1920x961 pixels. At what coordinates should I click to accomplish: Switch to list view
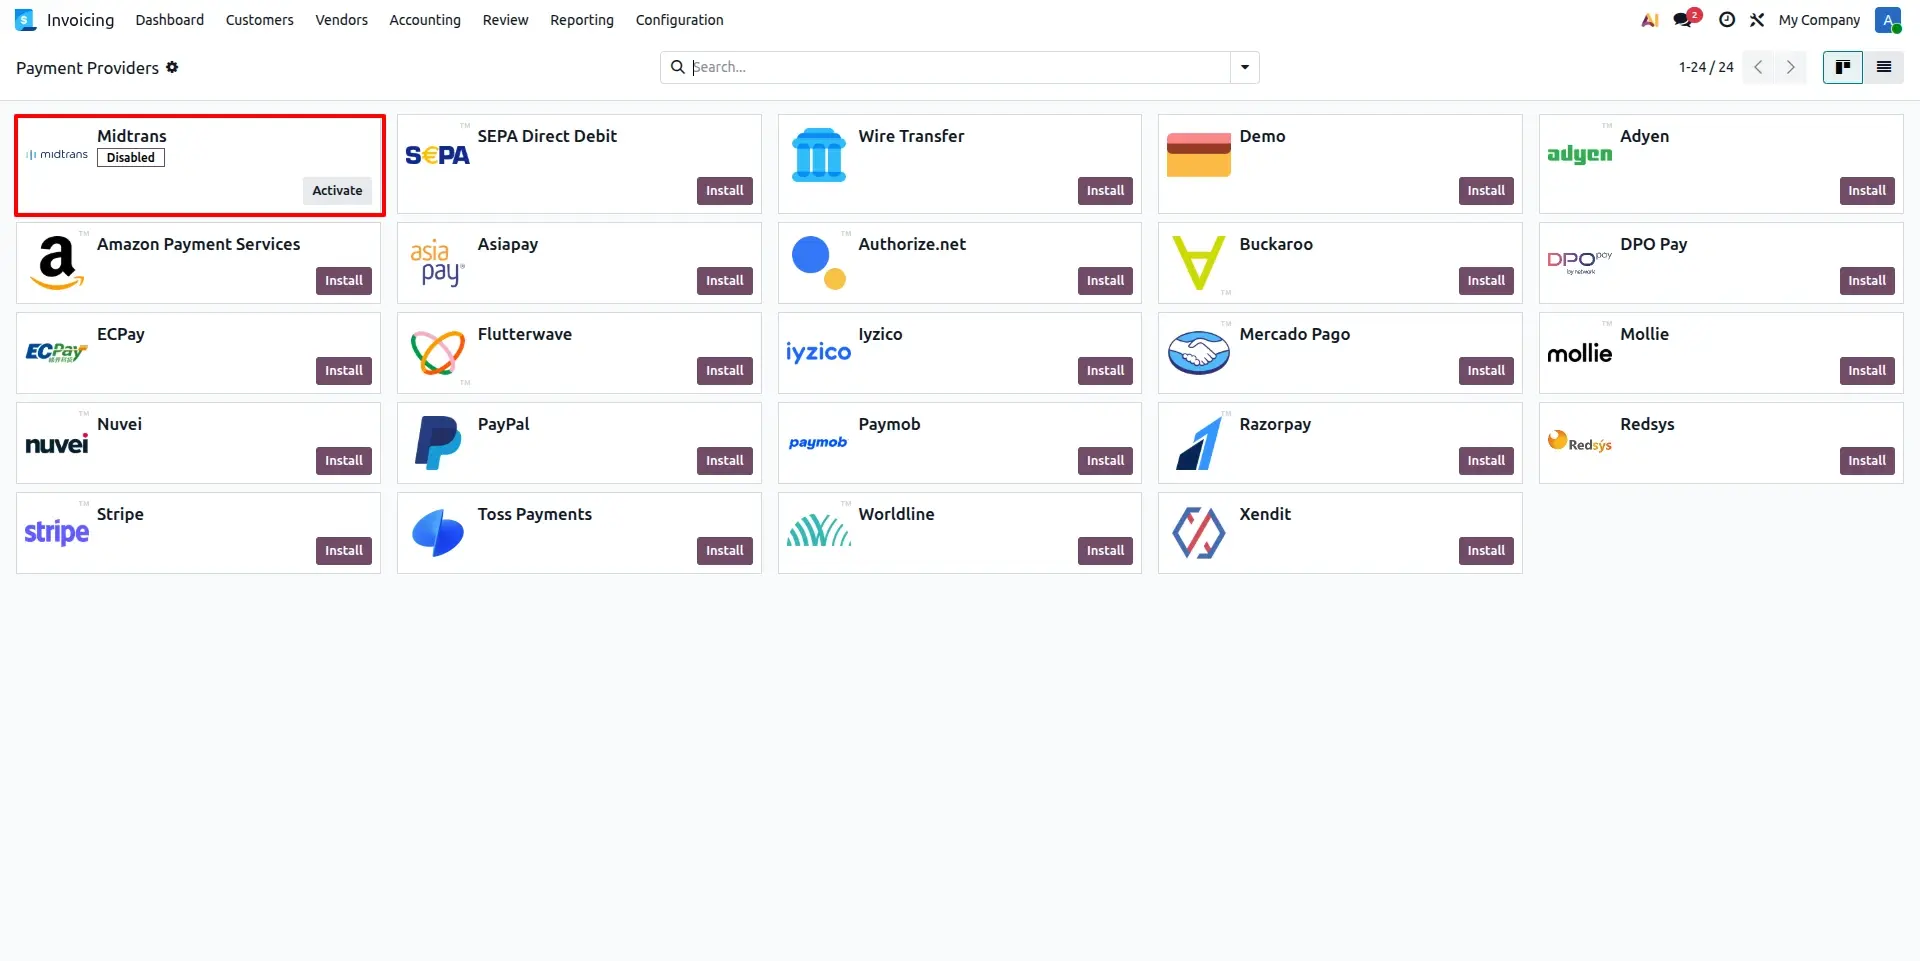[x=1884, y=67]
